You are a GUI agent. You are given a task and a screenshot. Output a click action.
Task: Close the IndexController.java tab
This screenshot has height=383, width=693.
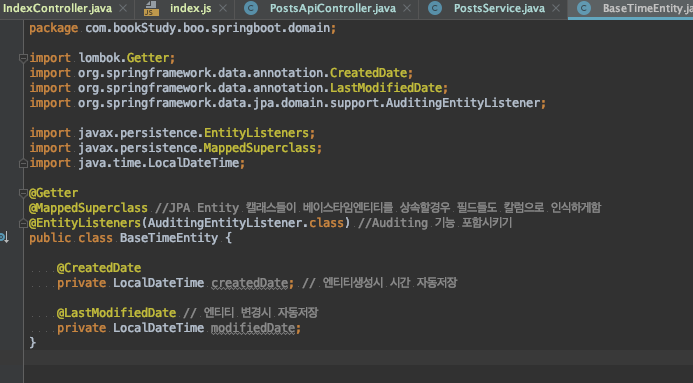click(x=123, y=8)
